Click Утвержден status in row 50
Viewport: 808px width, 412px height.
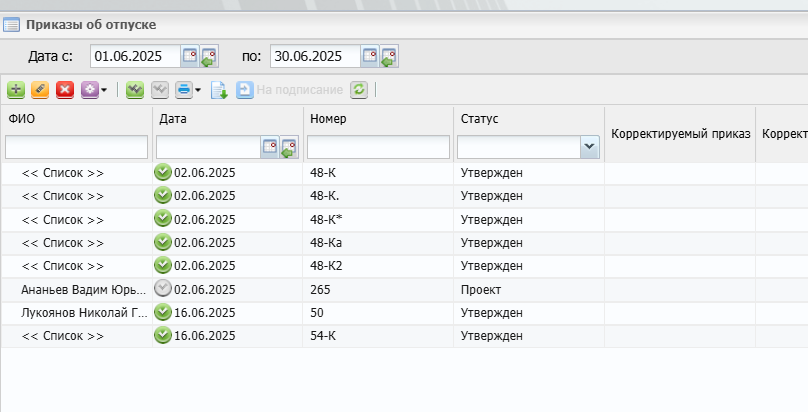(x=492, y=313)
